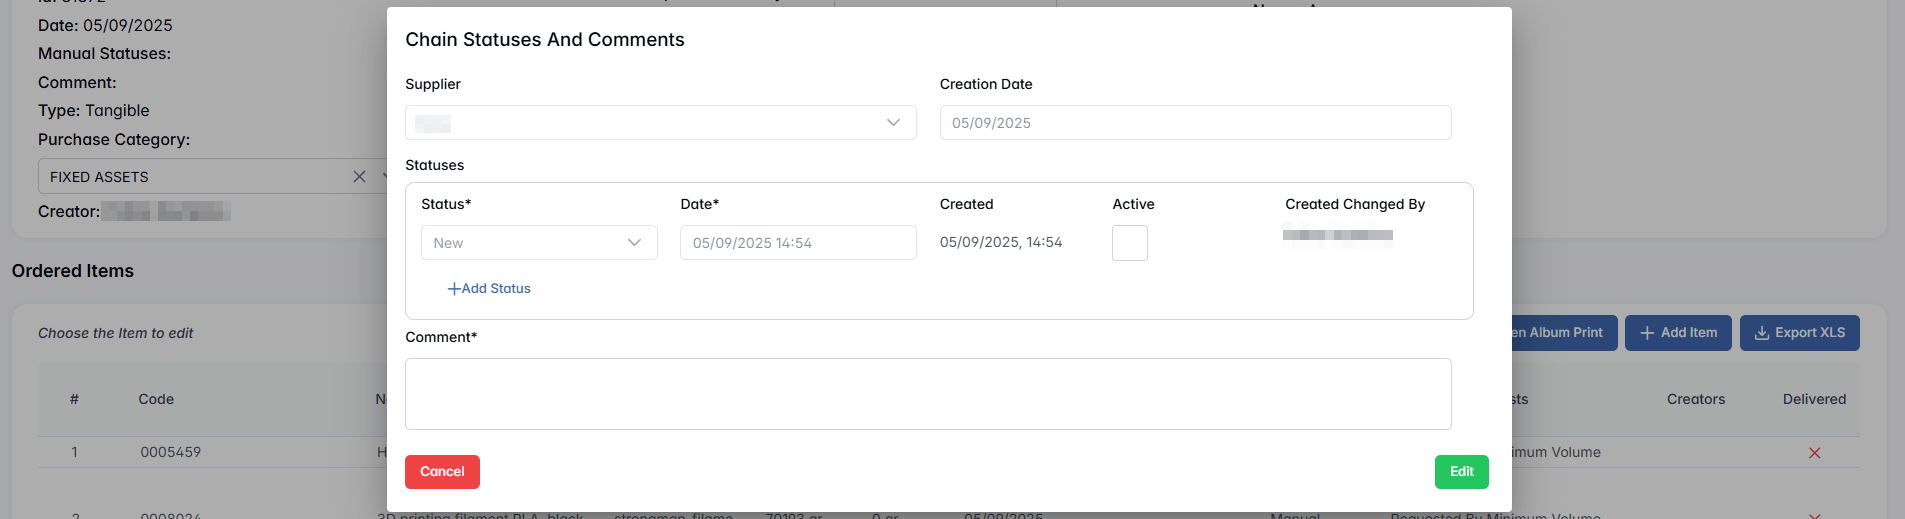
Task: Click into the Comment text area
Action: (x=927, y=394)
